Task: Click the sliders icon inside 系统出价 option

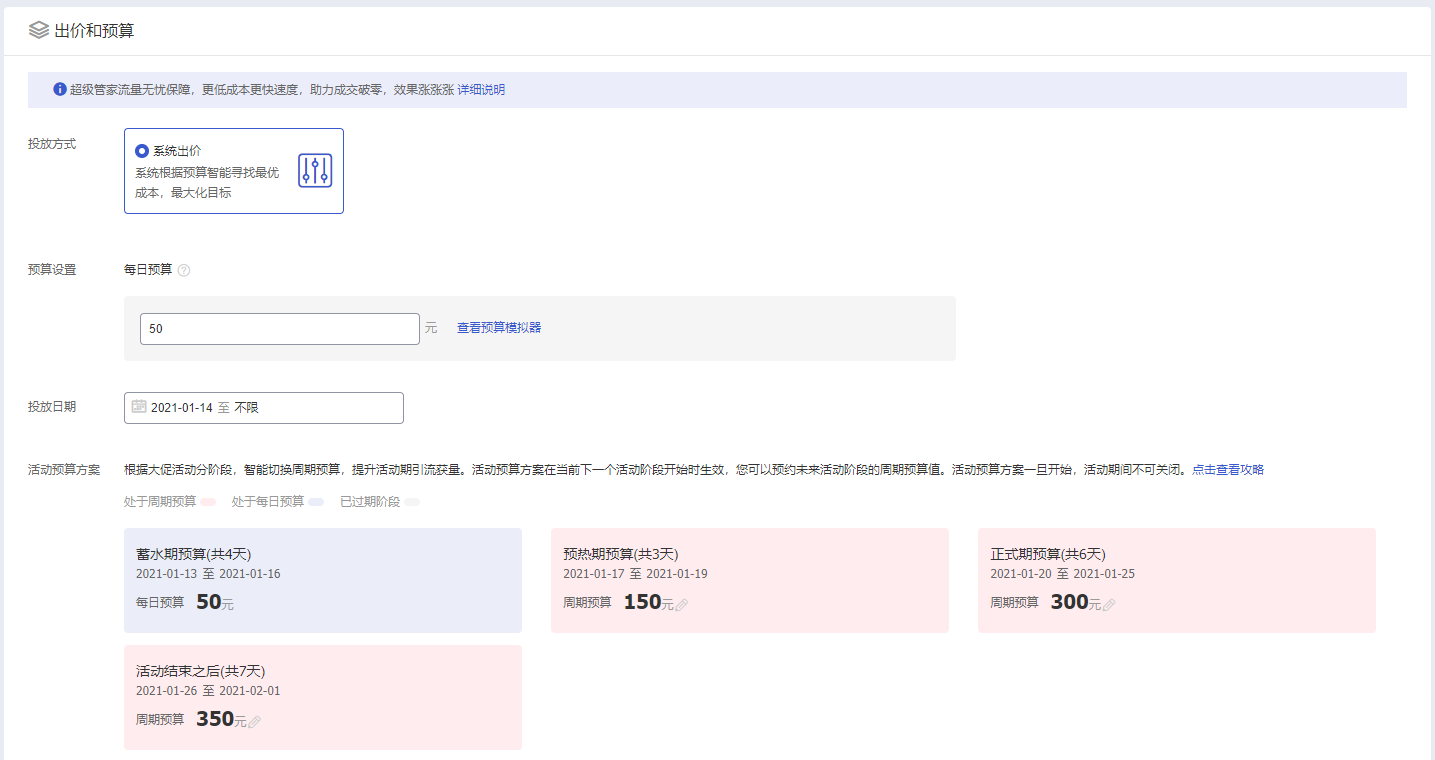Action: click(314, 170)
